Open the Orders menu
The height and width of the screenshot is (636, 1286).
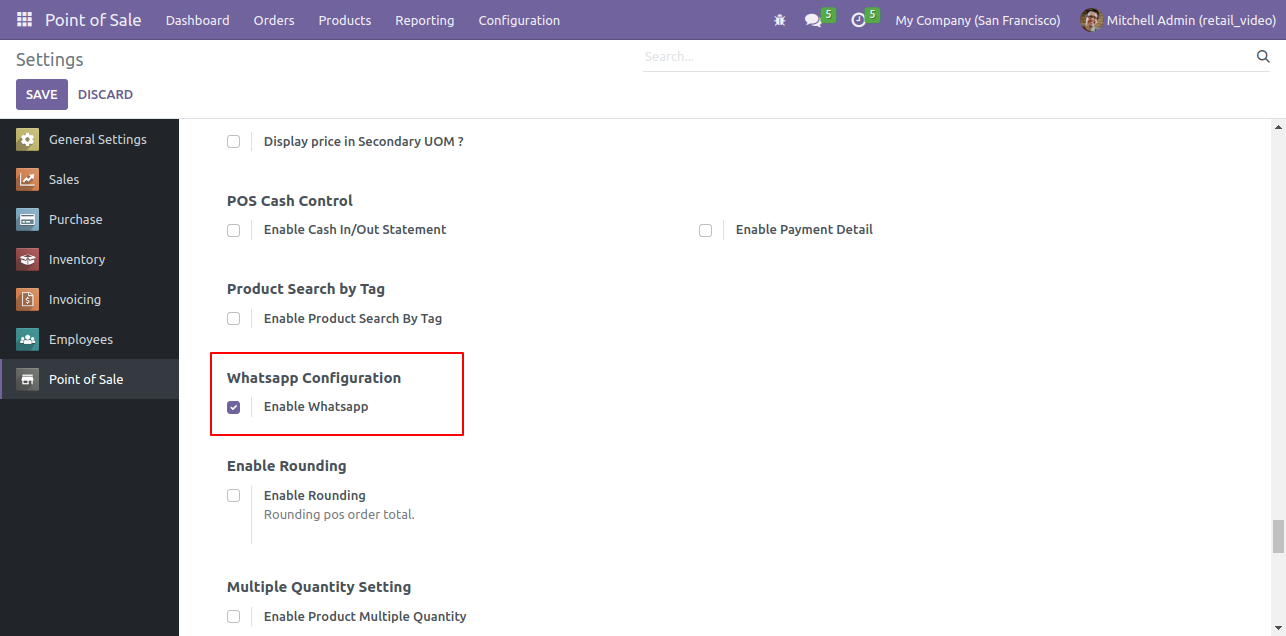tap(274, 20)
